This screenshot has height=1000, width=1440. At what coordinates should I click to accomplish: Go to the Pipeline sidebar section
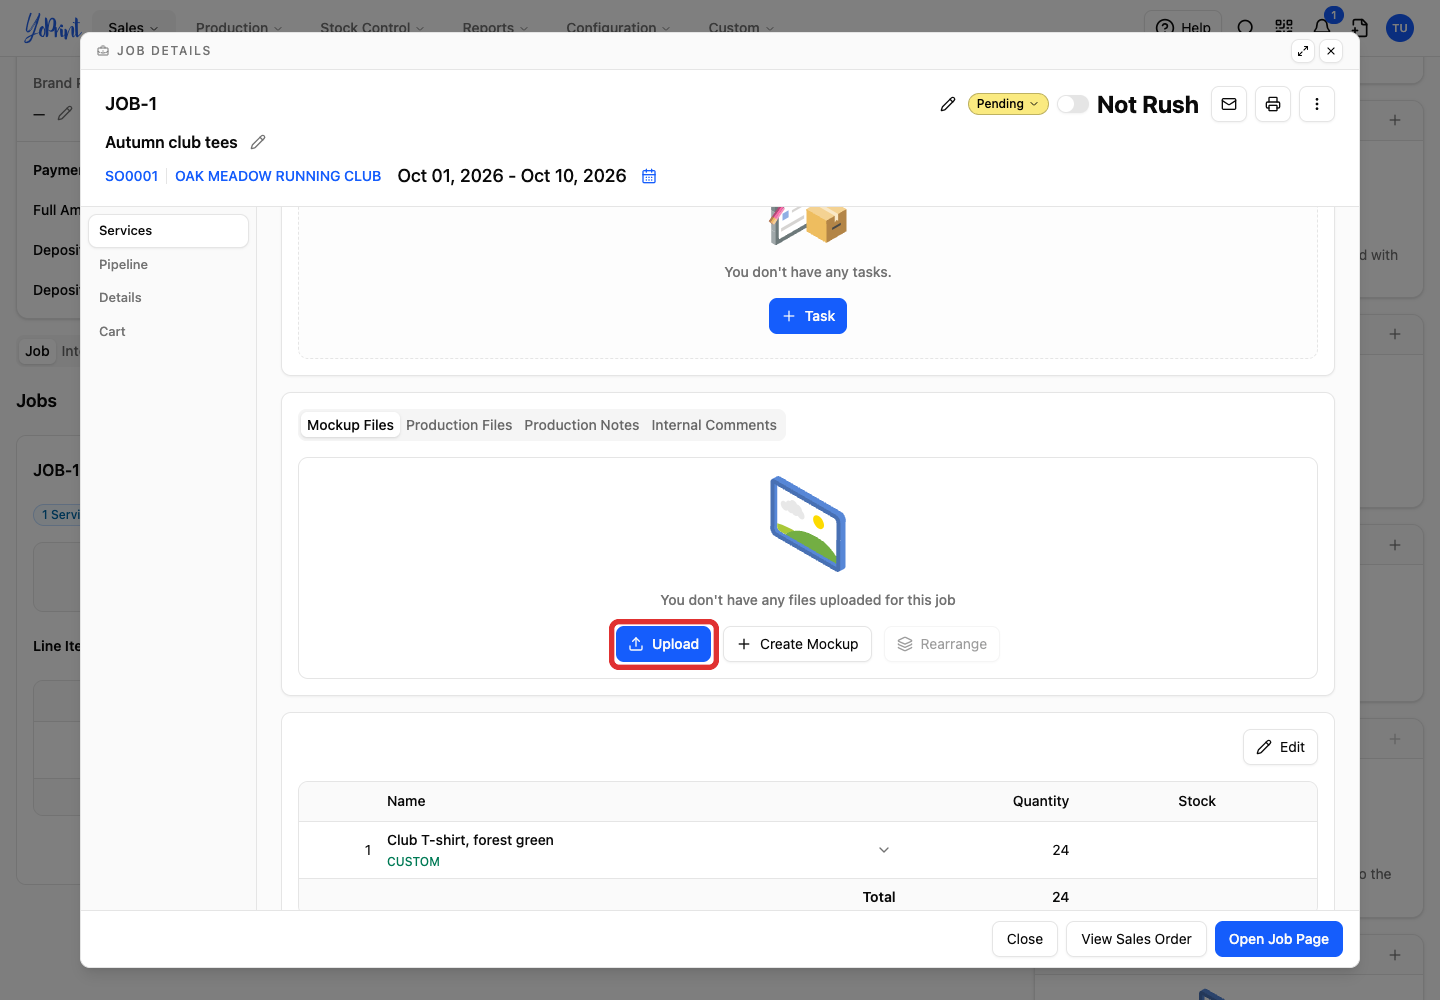(x=168, y=264)
